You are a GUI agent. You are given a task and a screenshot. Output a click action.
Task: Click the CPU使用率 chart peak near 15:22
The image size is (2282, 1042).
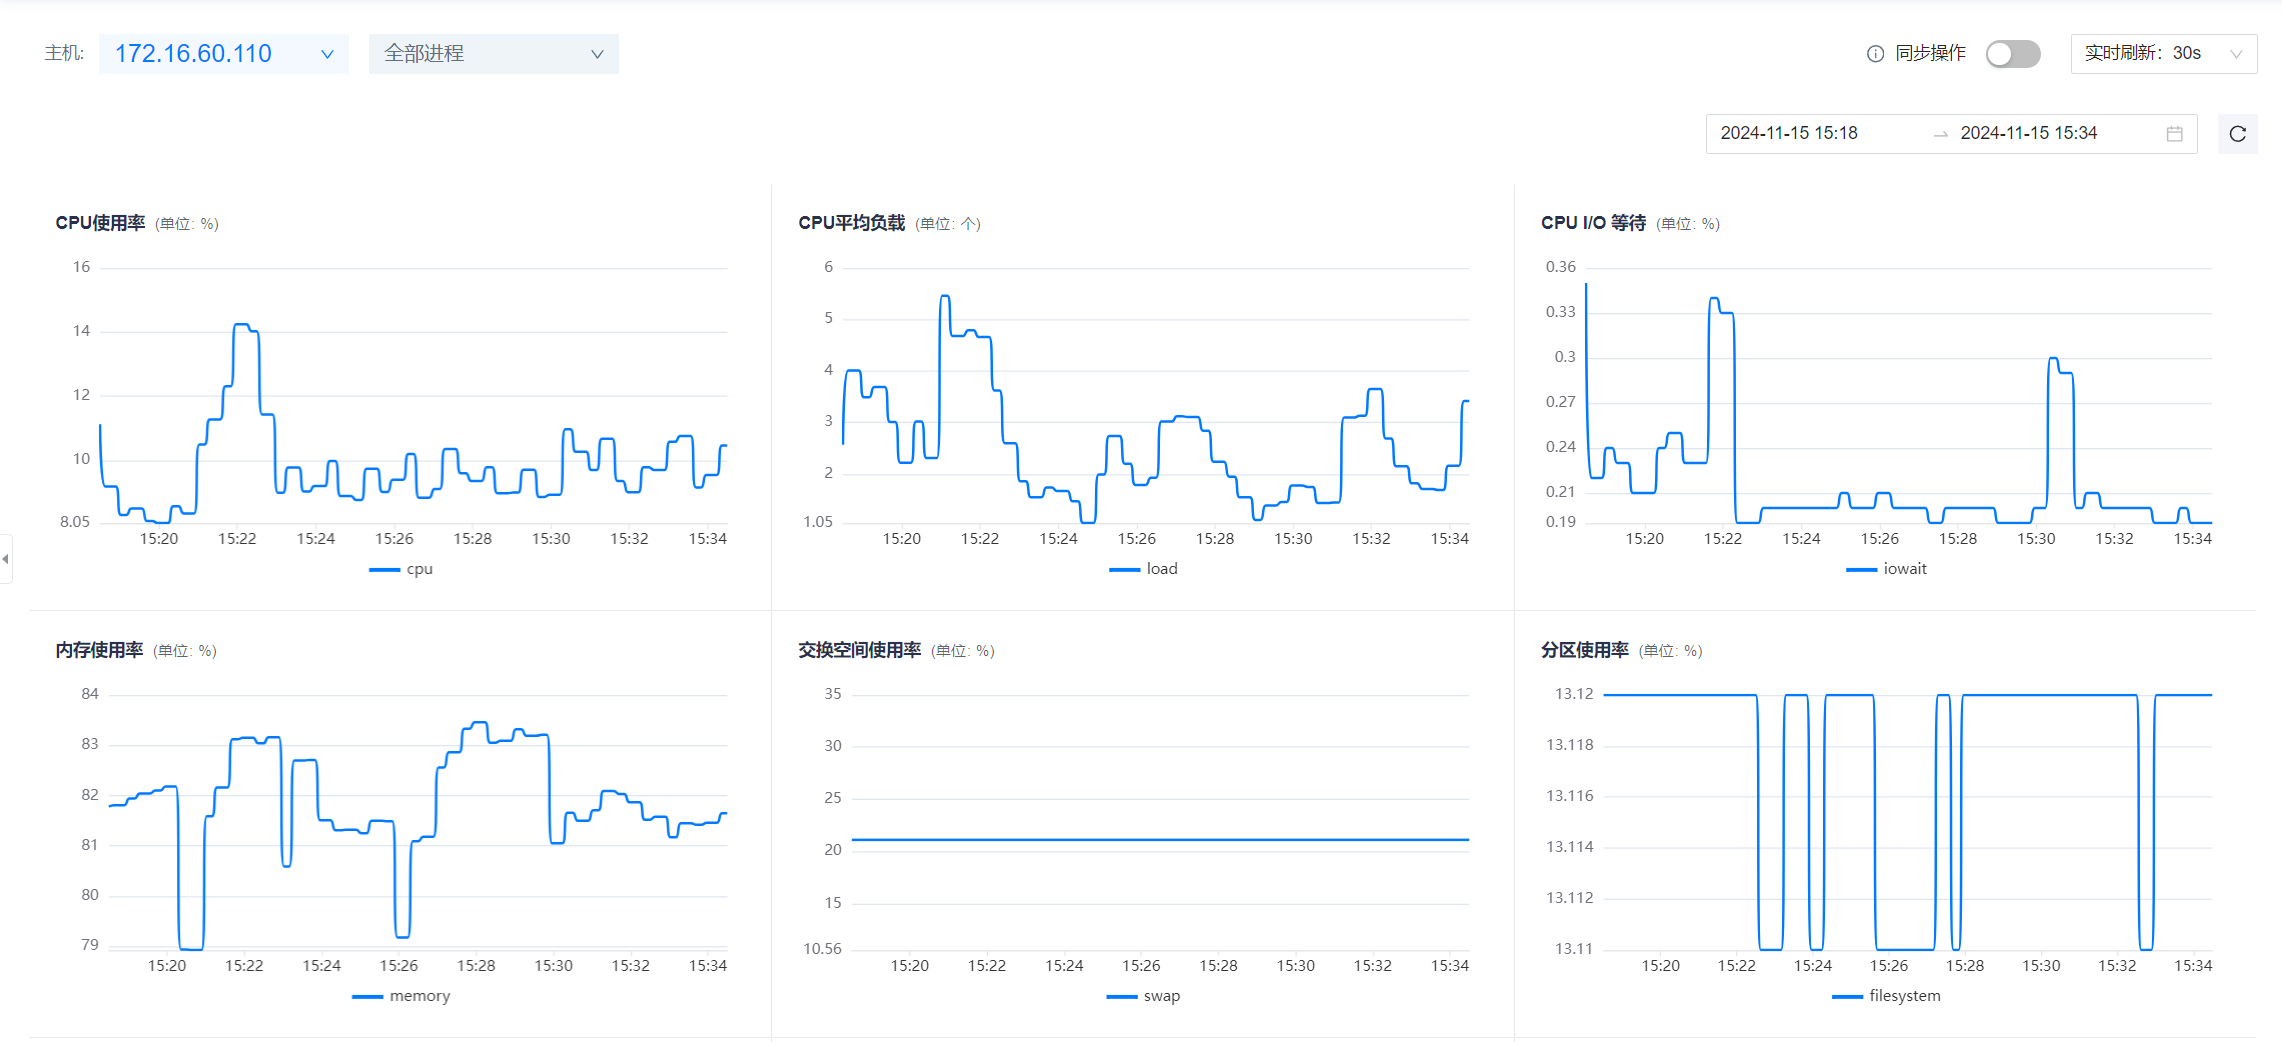pyautogui.click(x=243, y=325)
